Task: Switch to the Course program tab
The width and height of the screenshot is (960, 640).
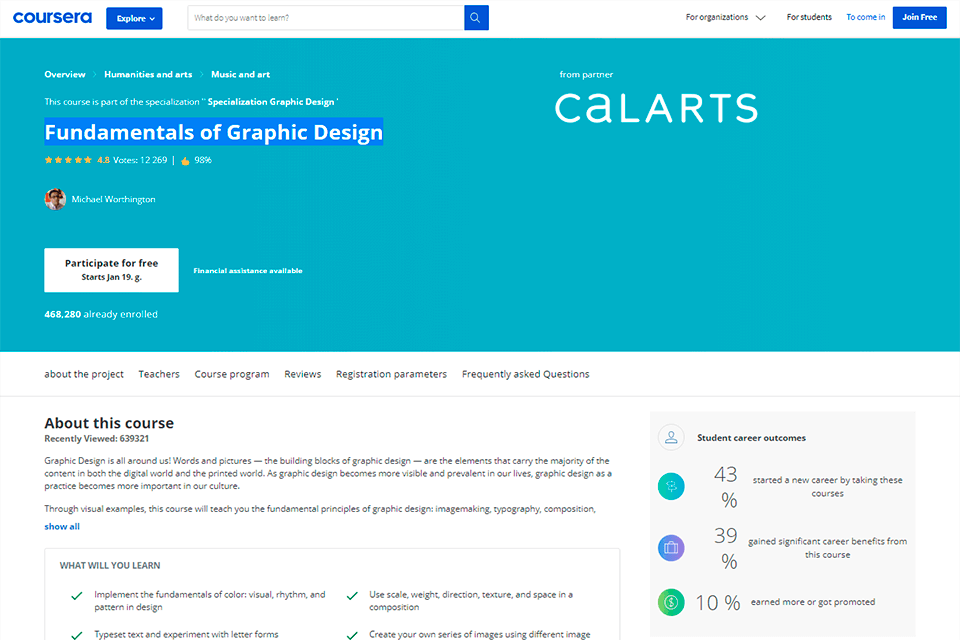Action: pyautogui.click(x=232, y=374)
